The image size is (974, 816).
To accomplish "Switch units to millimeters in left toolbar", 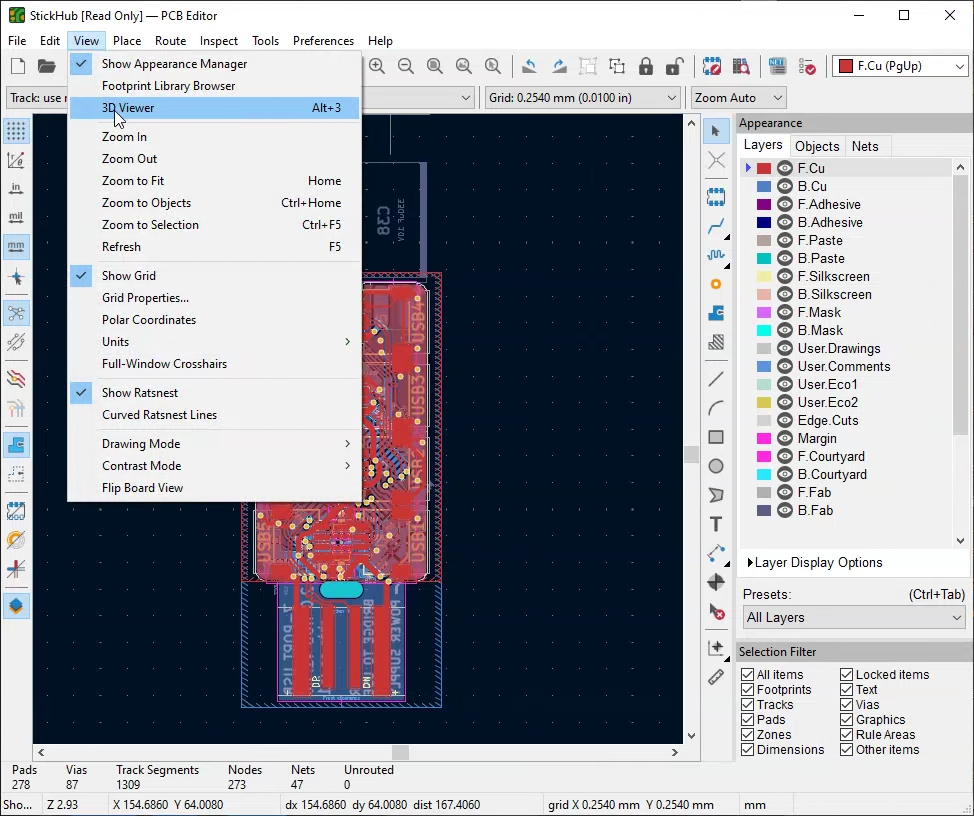I will coord(16,246).
